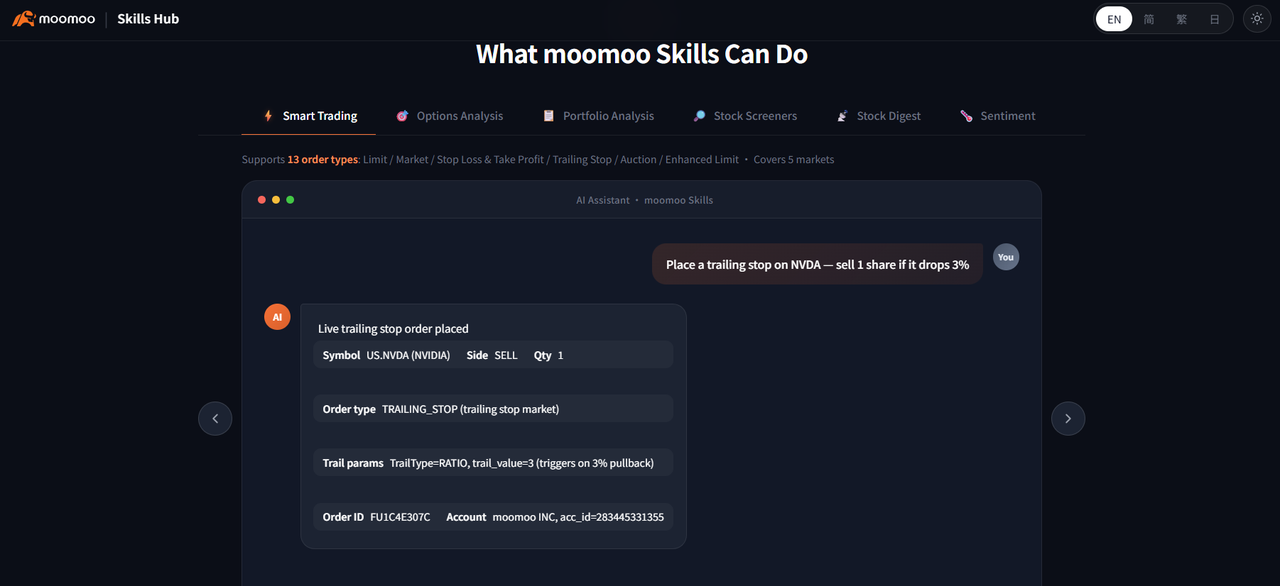Click the red window dot
The image size is (1280, 586).
pos(262,200)
